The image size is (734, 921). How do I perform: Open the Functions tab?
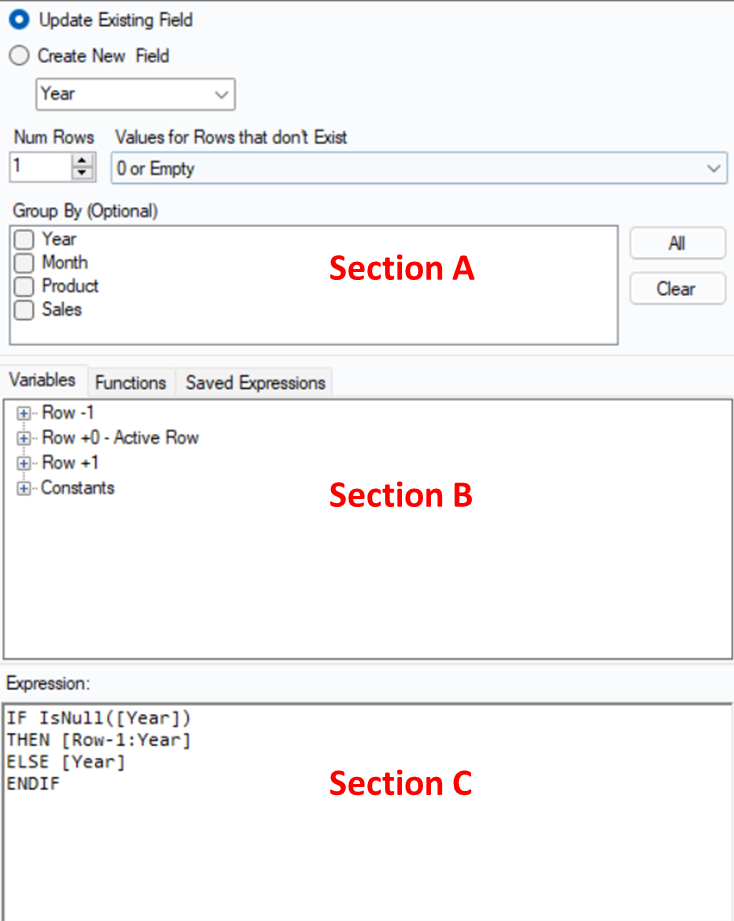(x=130, y=382)
